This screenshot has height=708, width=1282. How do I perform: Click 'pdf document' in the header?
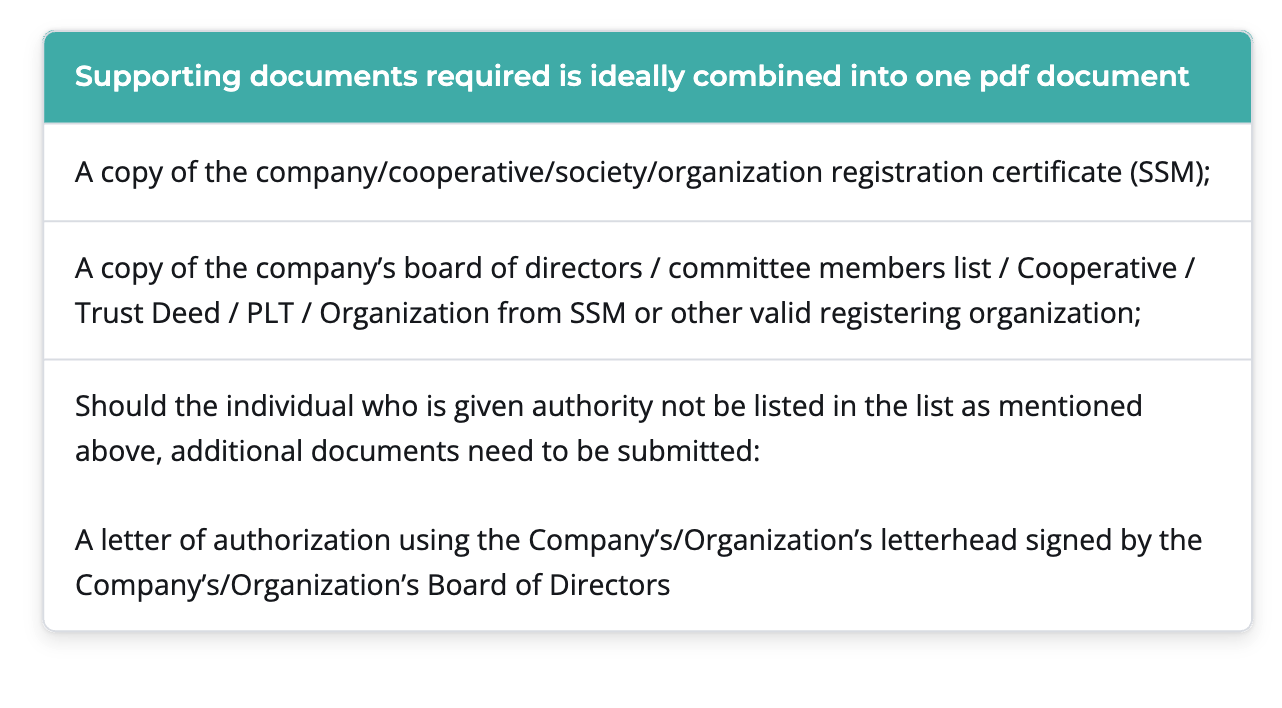click(x=1092, y=77)
